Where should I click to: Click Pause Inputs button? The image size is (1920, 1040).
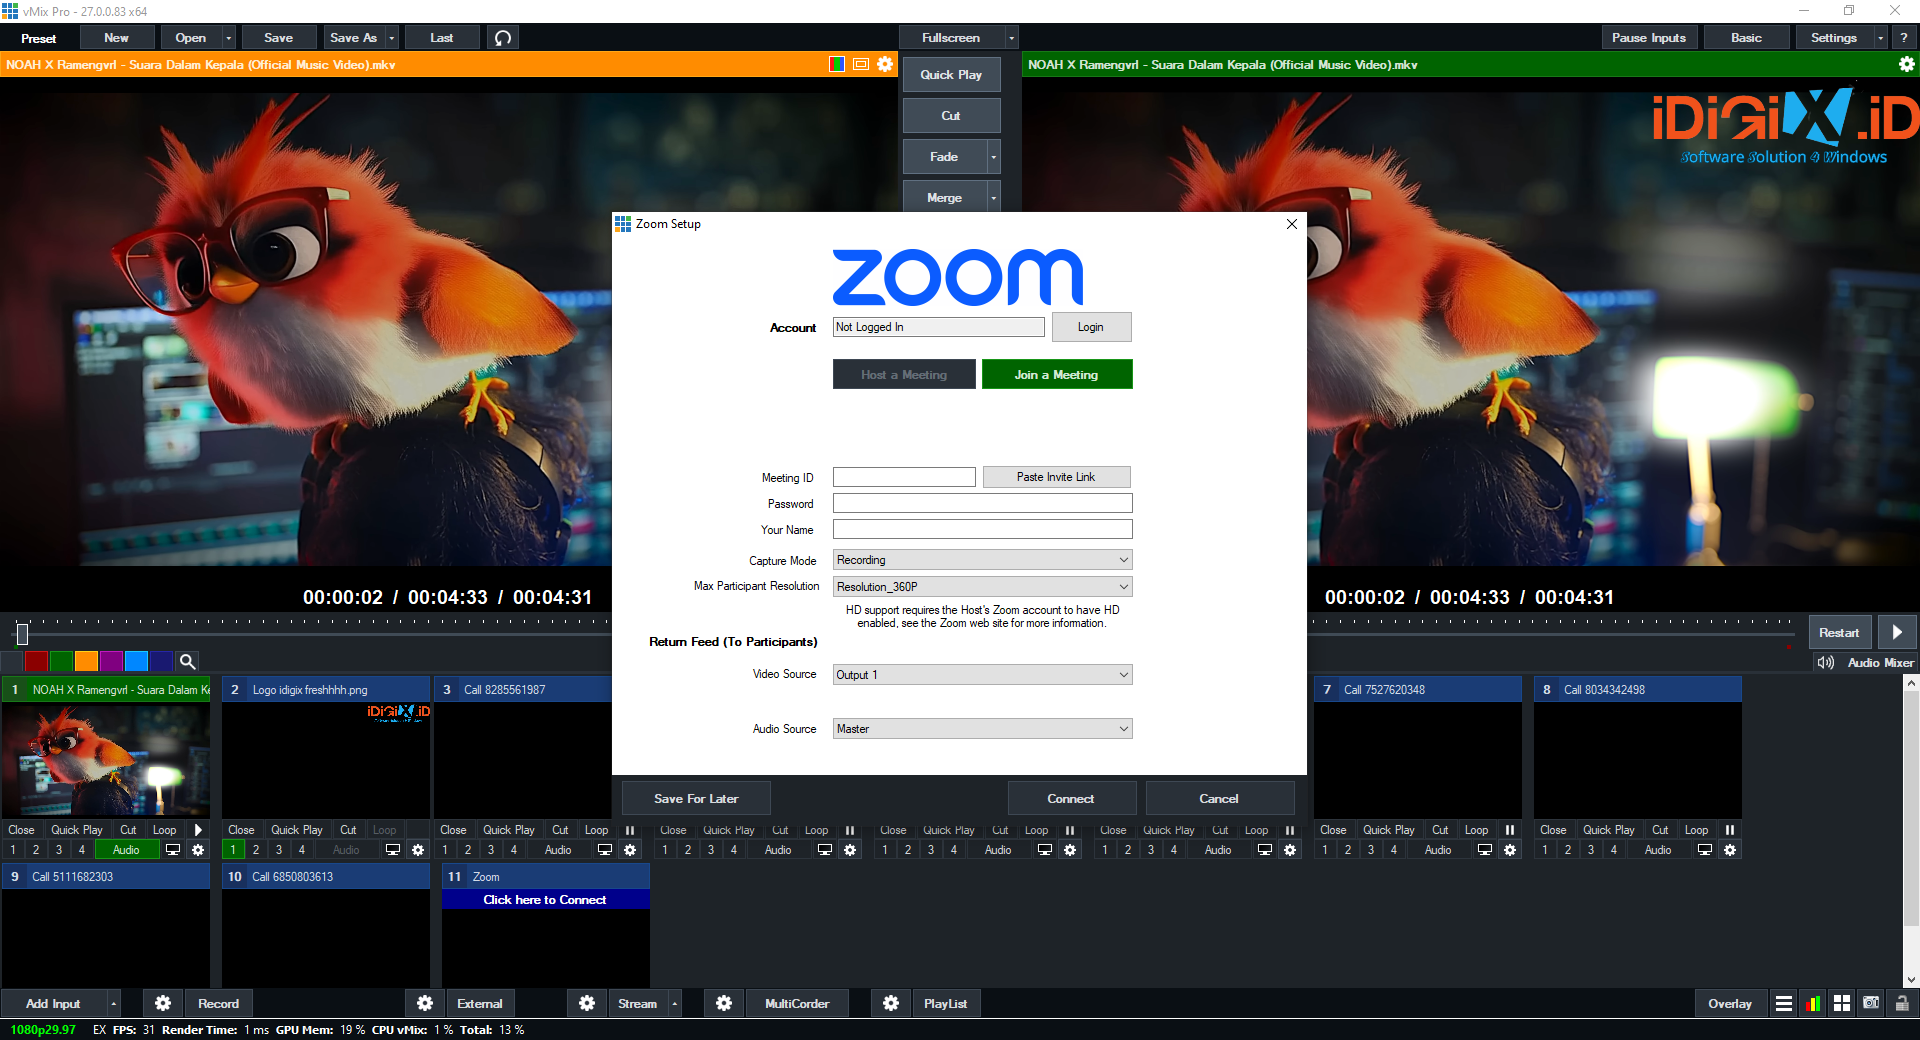click(x=1648, y=38)
